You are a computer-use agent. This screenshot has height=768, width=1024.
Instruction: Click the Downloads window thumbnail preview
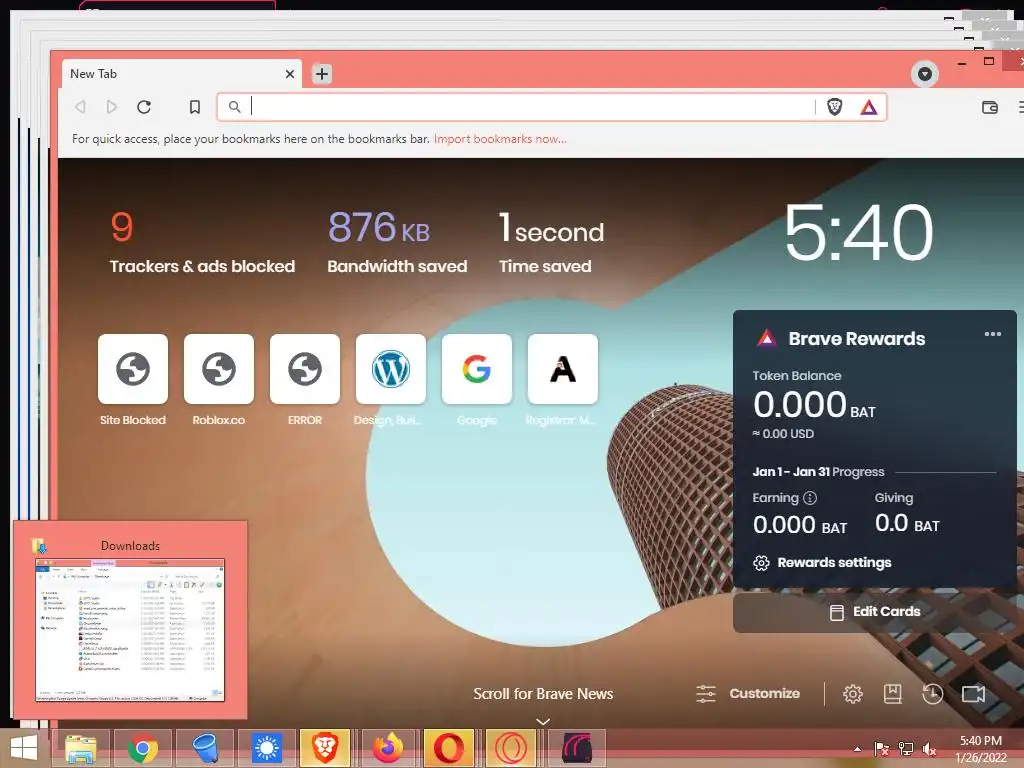(x=130, y=630)
